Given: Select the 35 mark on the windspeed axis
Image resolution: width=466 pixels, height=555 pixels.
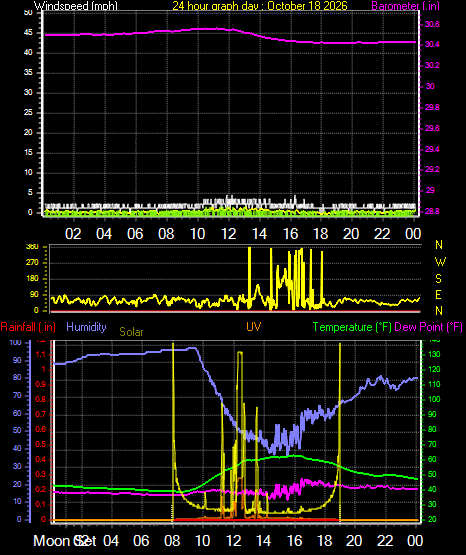Looking at the screenshot, I should pos(28,73).
